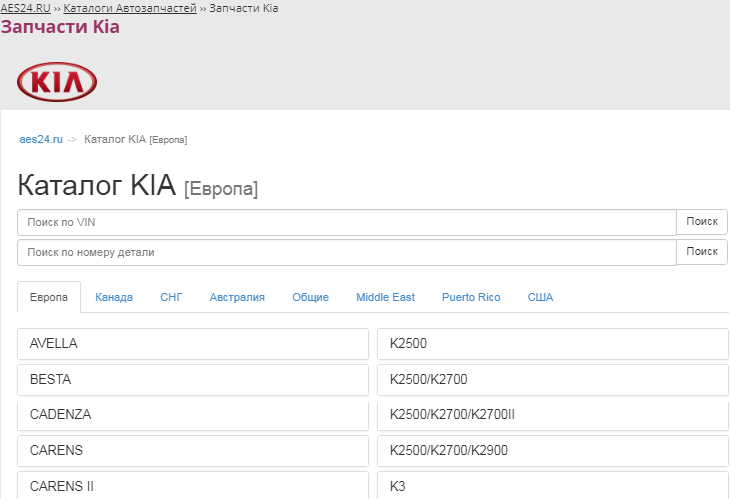This screenshot has height=499, width=730.
Task: Switch to the Middle East tab
Action: (x=385, y=297)
